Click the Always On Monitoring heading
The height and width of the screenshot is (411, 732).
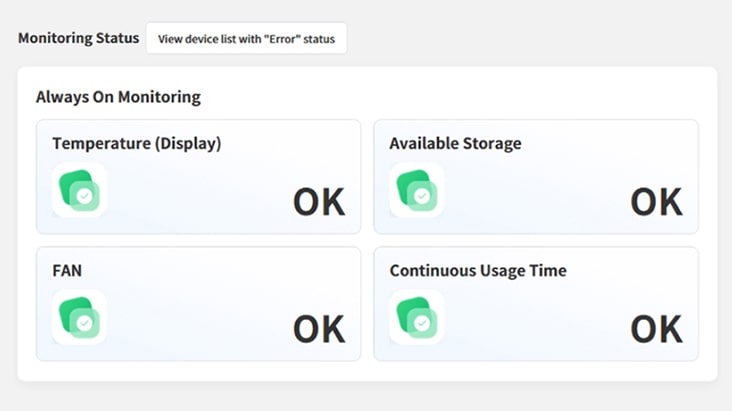click(118, 97)
